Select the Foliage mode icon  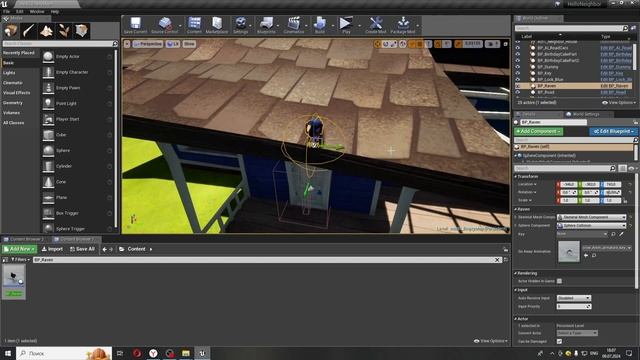pos(64,31)
